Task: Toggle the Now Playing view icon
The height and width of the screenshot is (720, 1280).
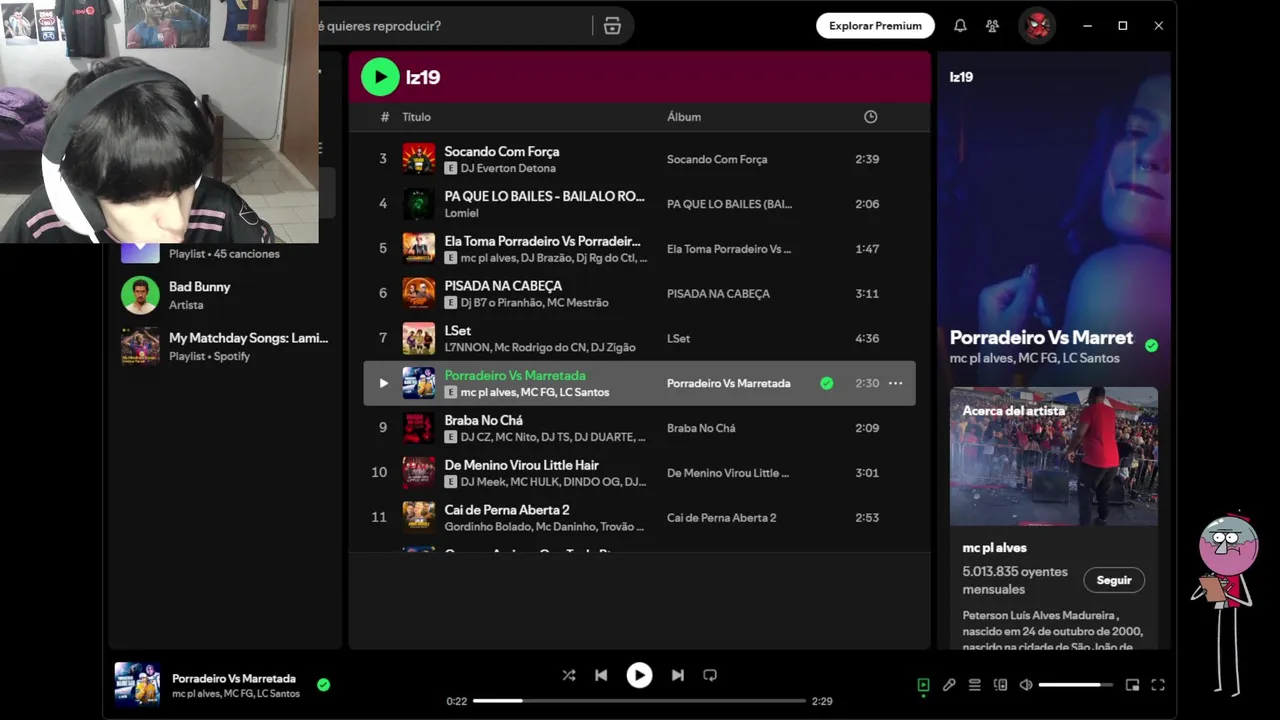Action: [x=923, y=685]
